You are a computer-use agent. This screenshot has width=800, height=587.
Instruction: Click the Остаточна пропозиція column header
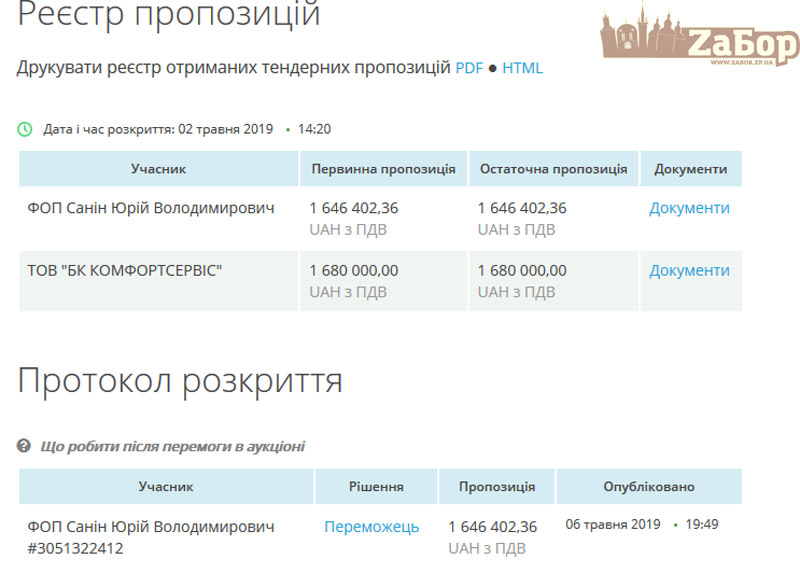tap(553, 169)
